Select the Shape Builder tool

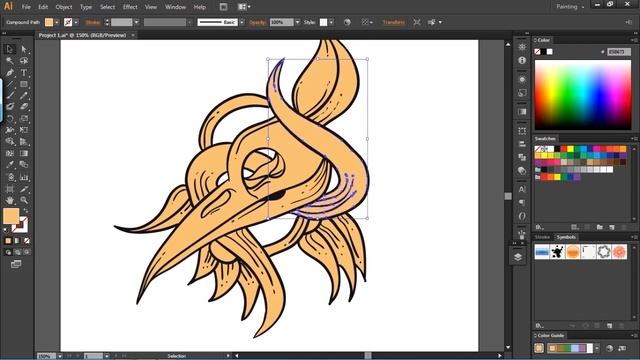click(10, 142)
